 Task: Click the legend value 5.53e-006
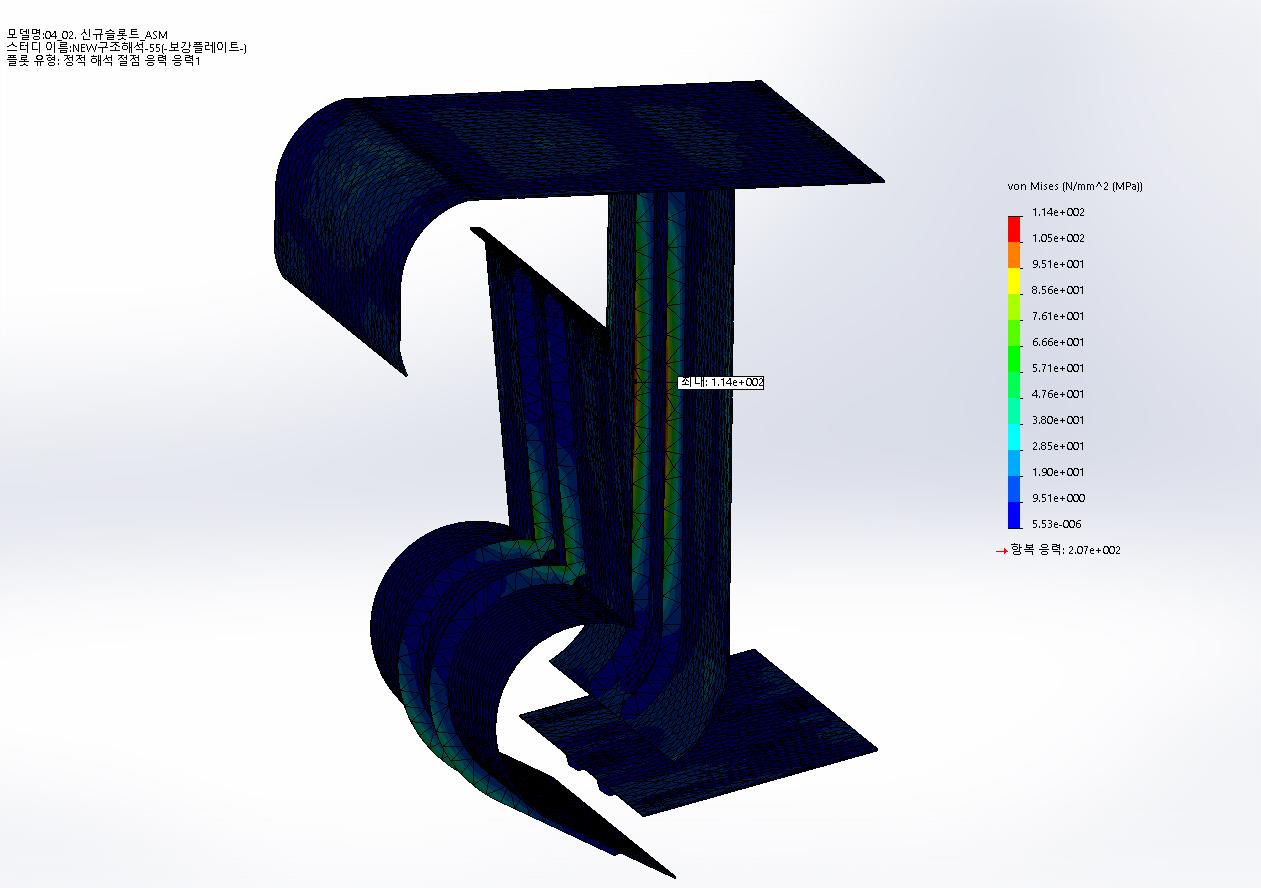pos(1058,524)
